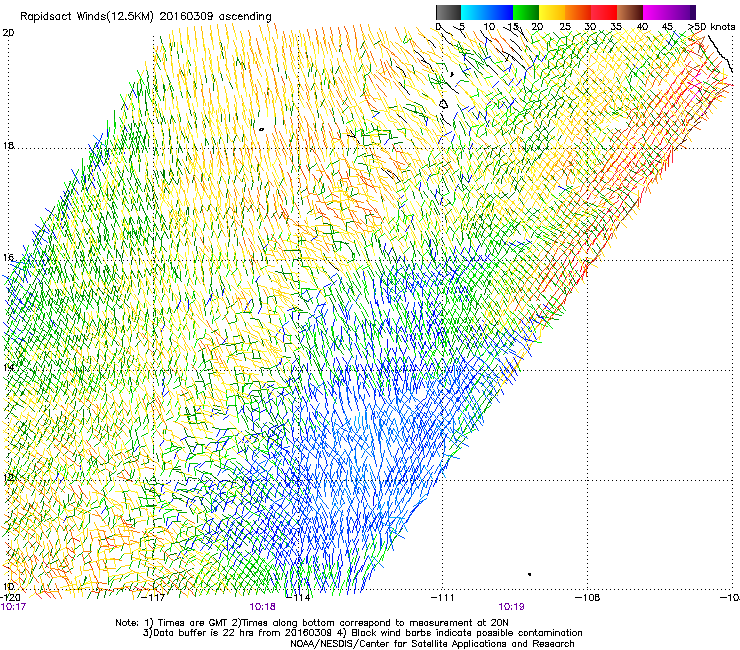Click the small black dot below 10N near -109
Image resolution: width=740 pixels, height=650 pixels.
[x=530, y=574]
